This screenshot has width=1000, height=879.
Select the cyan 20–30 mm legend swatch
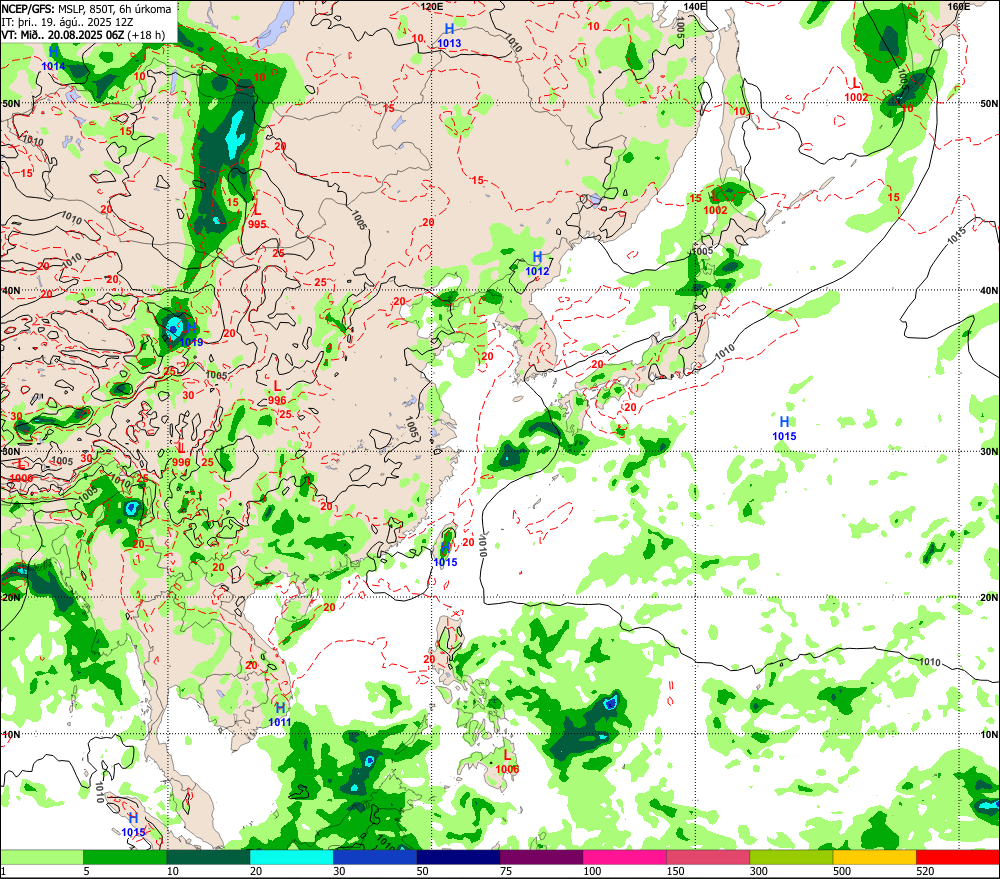coord(291,857)
